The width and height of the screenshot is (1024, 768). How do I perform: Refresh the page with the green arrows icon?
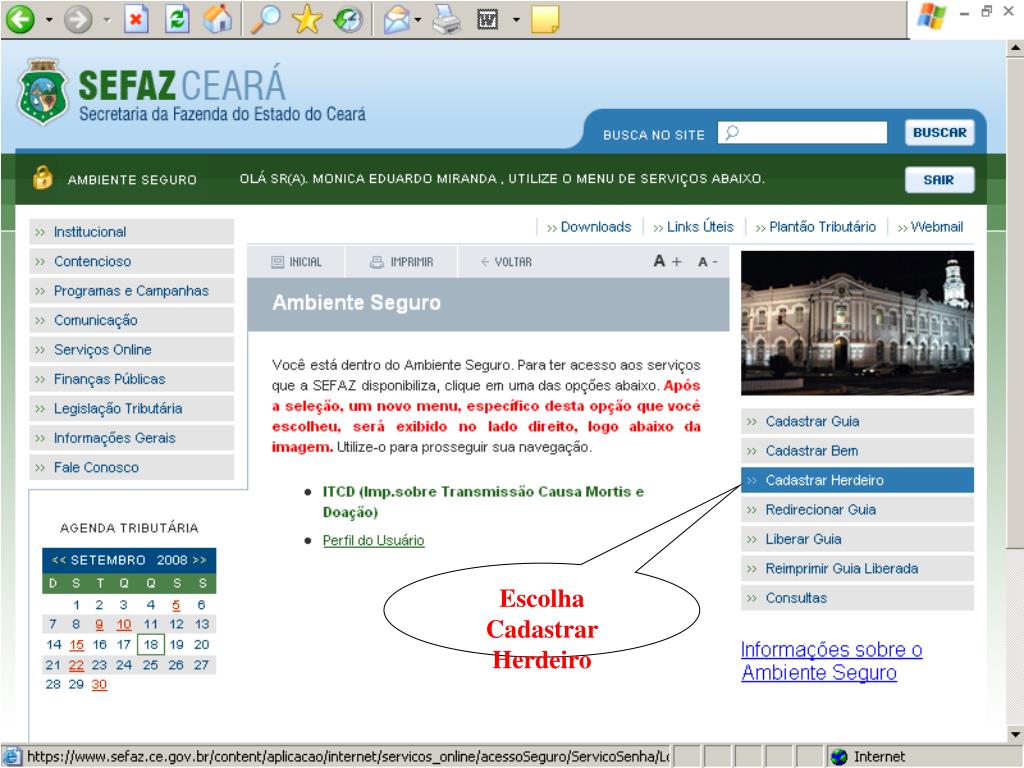[x=176, y=19]
